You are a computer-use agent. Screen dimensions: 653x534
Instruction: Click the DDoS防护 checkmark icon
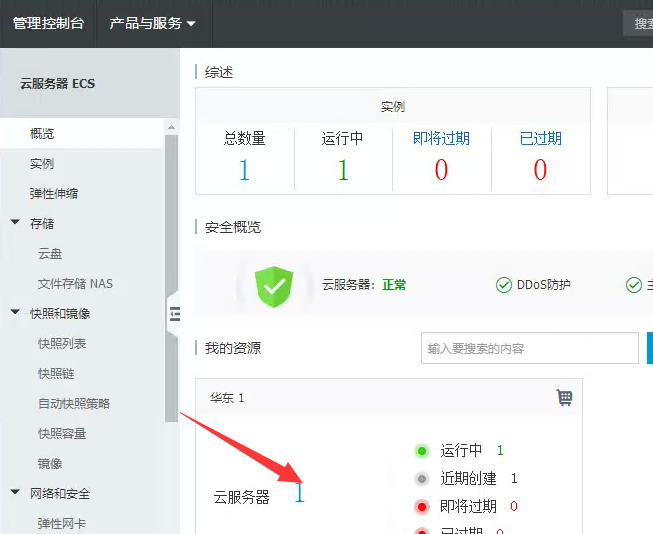pos(504,286)
